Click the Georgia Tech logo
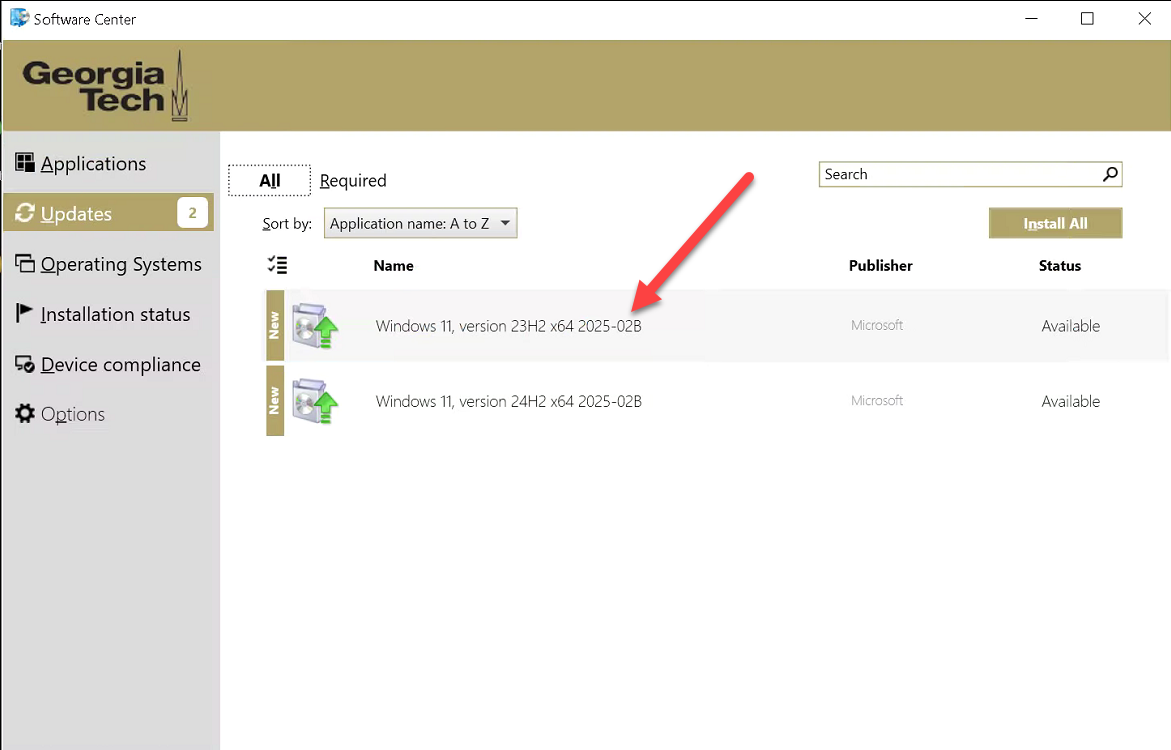Screen dimensions: 1171x750 click(x=105, y=86)
